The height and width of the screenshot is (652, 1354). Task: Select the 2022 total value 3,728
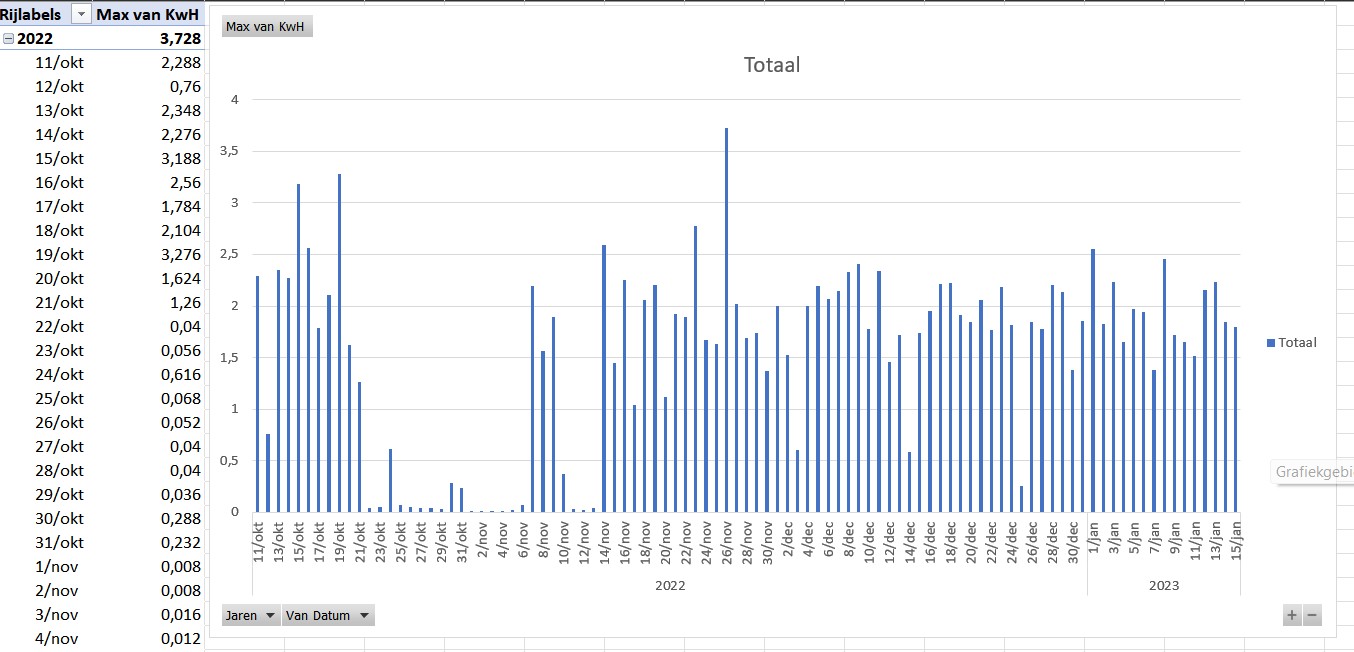coord(180,39)
